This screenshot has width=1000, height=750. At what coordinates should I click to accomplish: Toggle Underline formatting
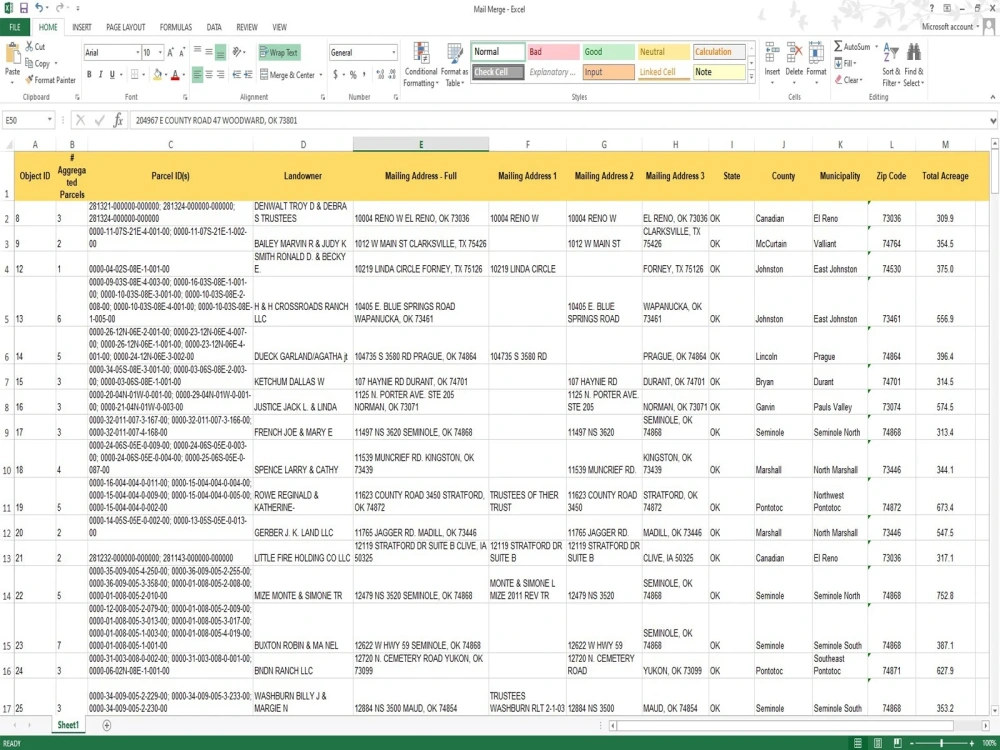[112, 75]
